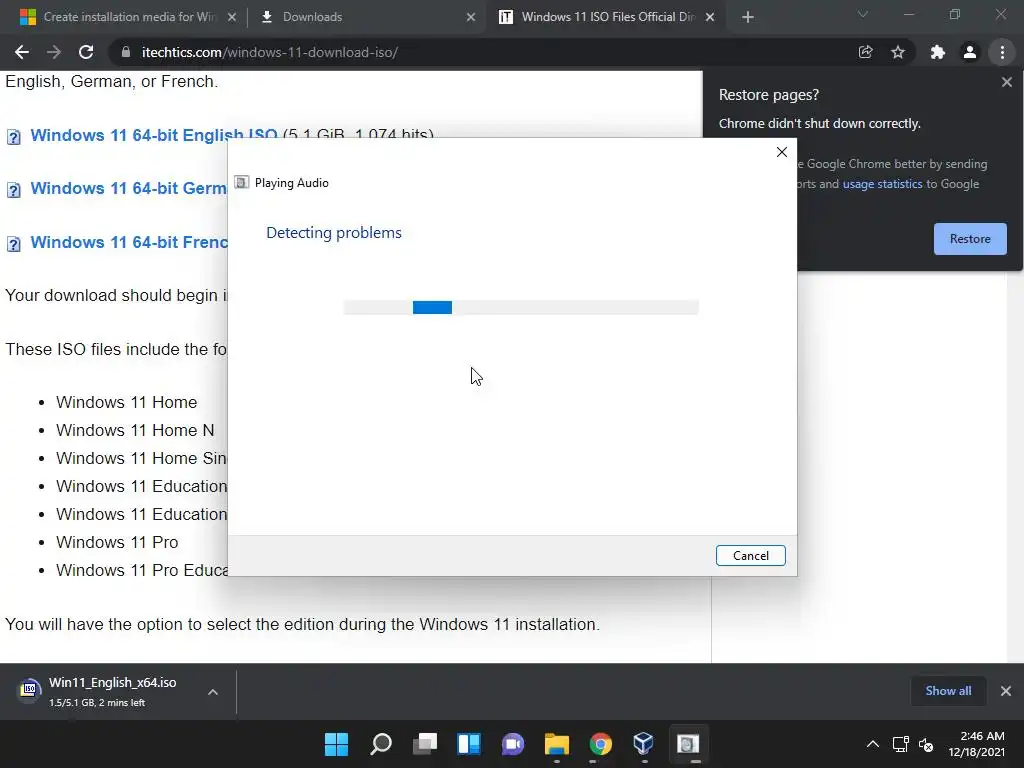Open the clock and date in the taskbar
Viewport: 1024px width, 768px height.
[x=976, y=744]
